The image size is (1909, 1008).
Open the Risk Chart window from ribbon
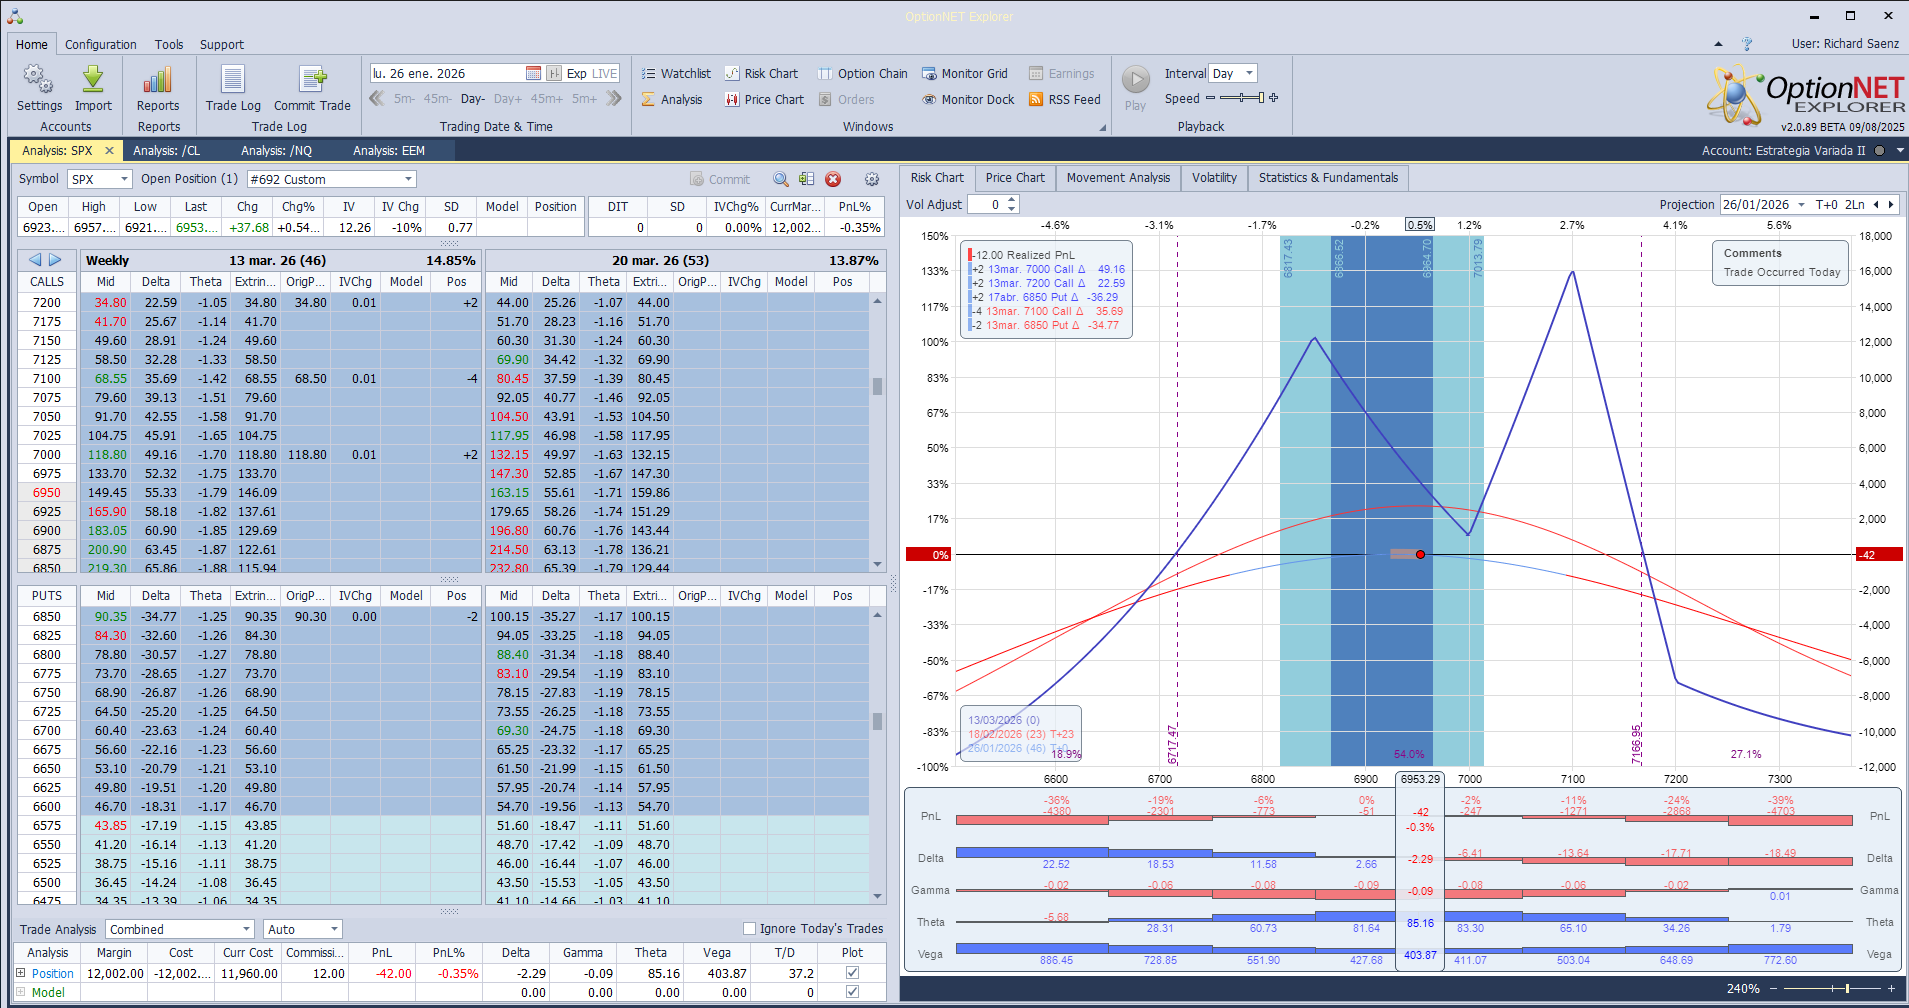click(761, 73)
